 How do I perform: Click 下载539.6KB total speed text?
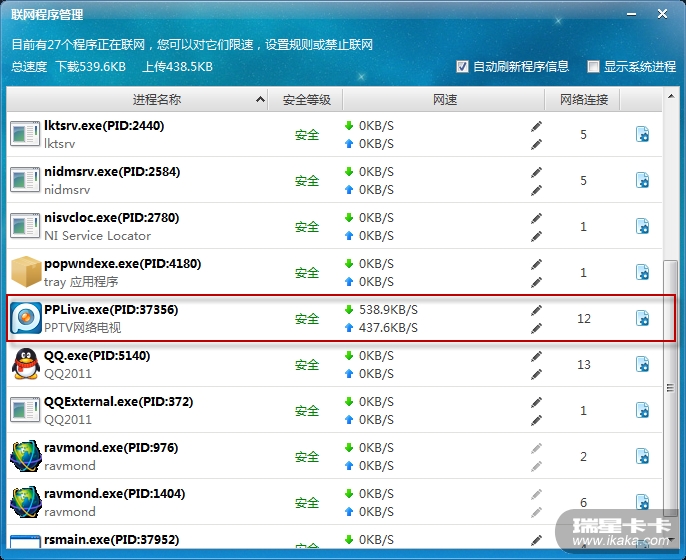point(90,66)
